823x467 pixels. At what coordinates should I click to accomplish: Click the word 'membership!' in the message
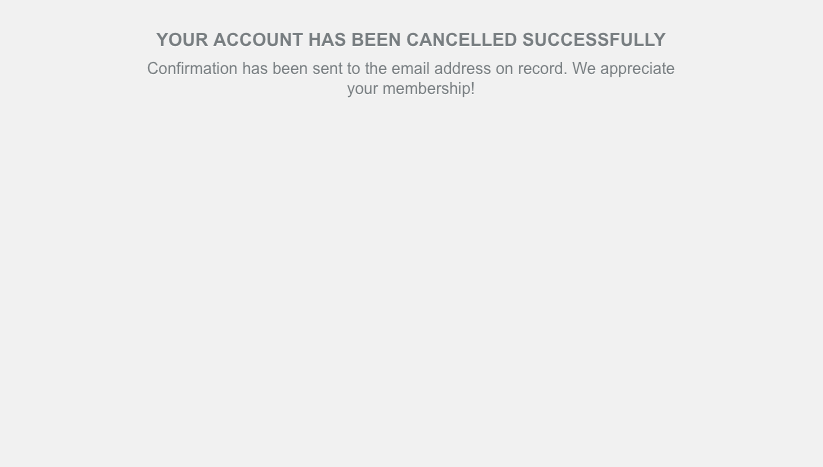(x=428, y=89)
